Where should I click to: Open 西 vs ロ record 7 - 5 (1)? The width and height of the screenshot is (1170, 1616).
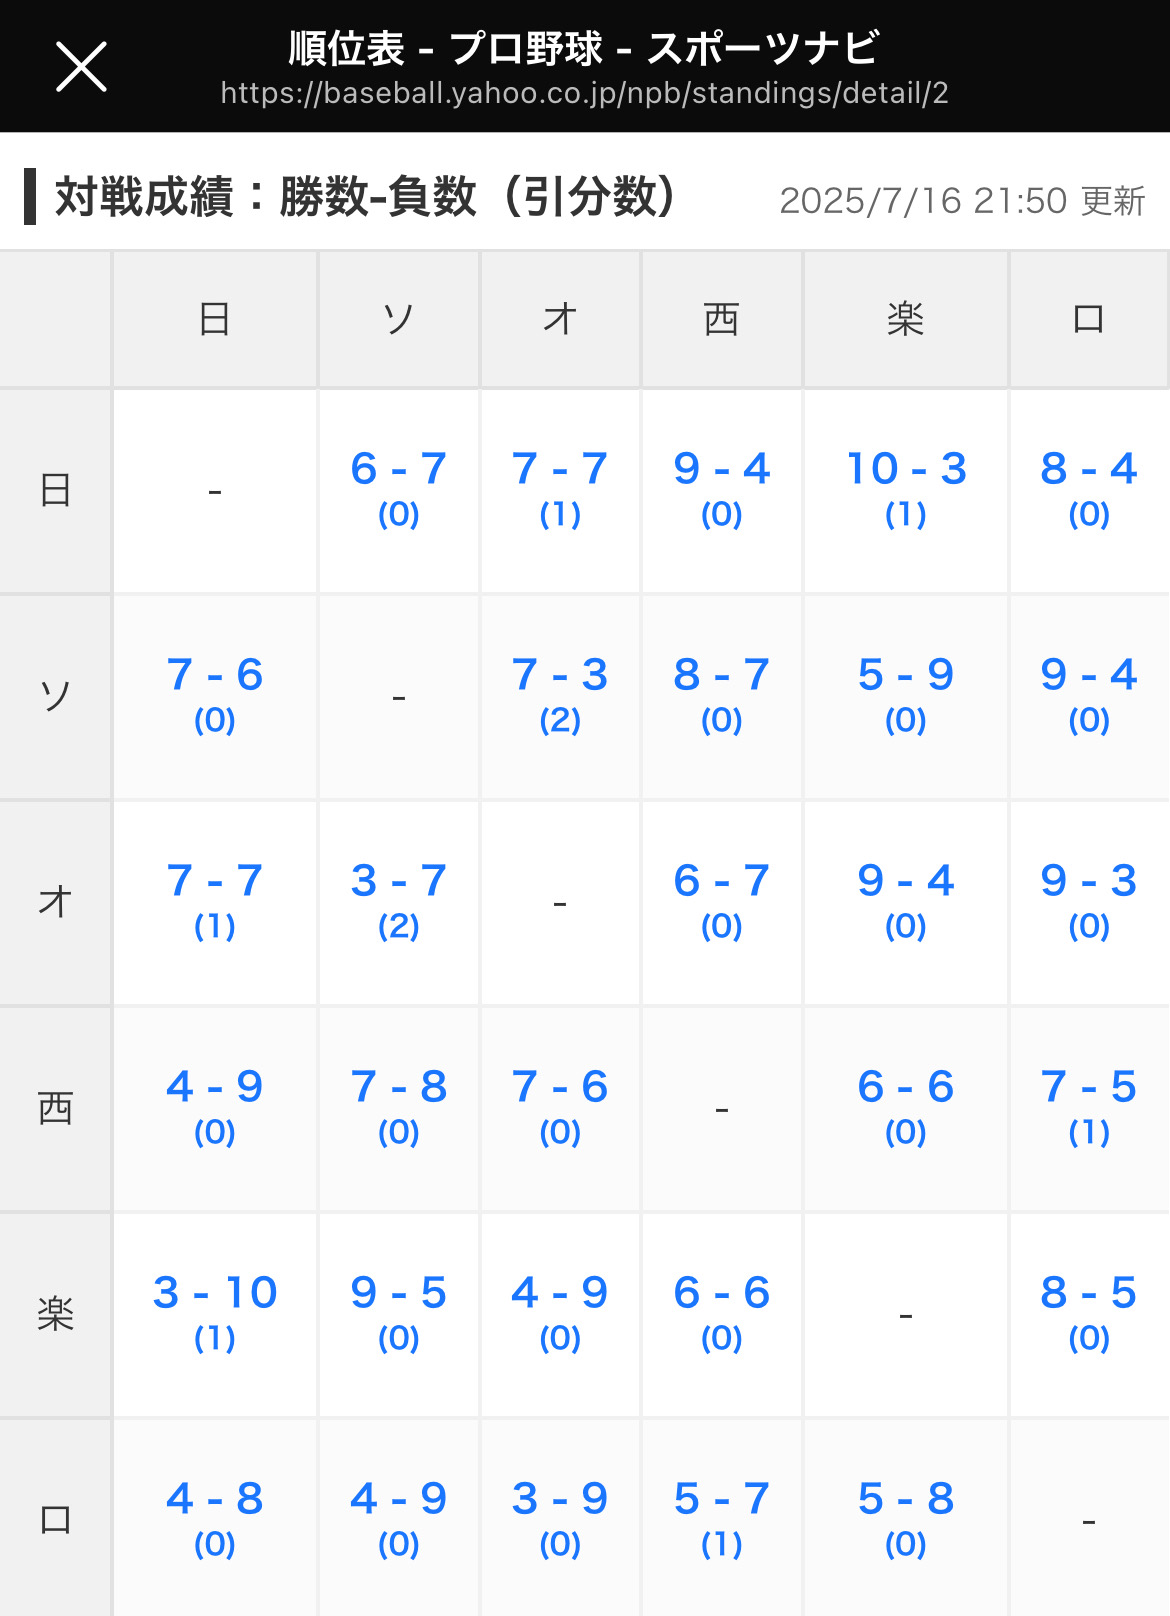click(x=1089, y=1106)
